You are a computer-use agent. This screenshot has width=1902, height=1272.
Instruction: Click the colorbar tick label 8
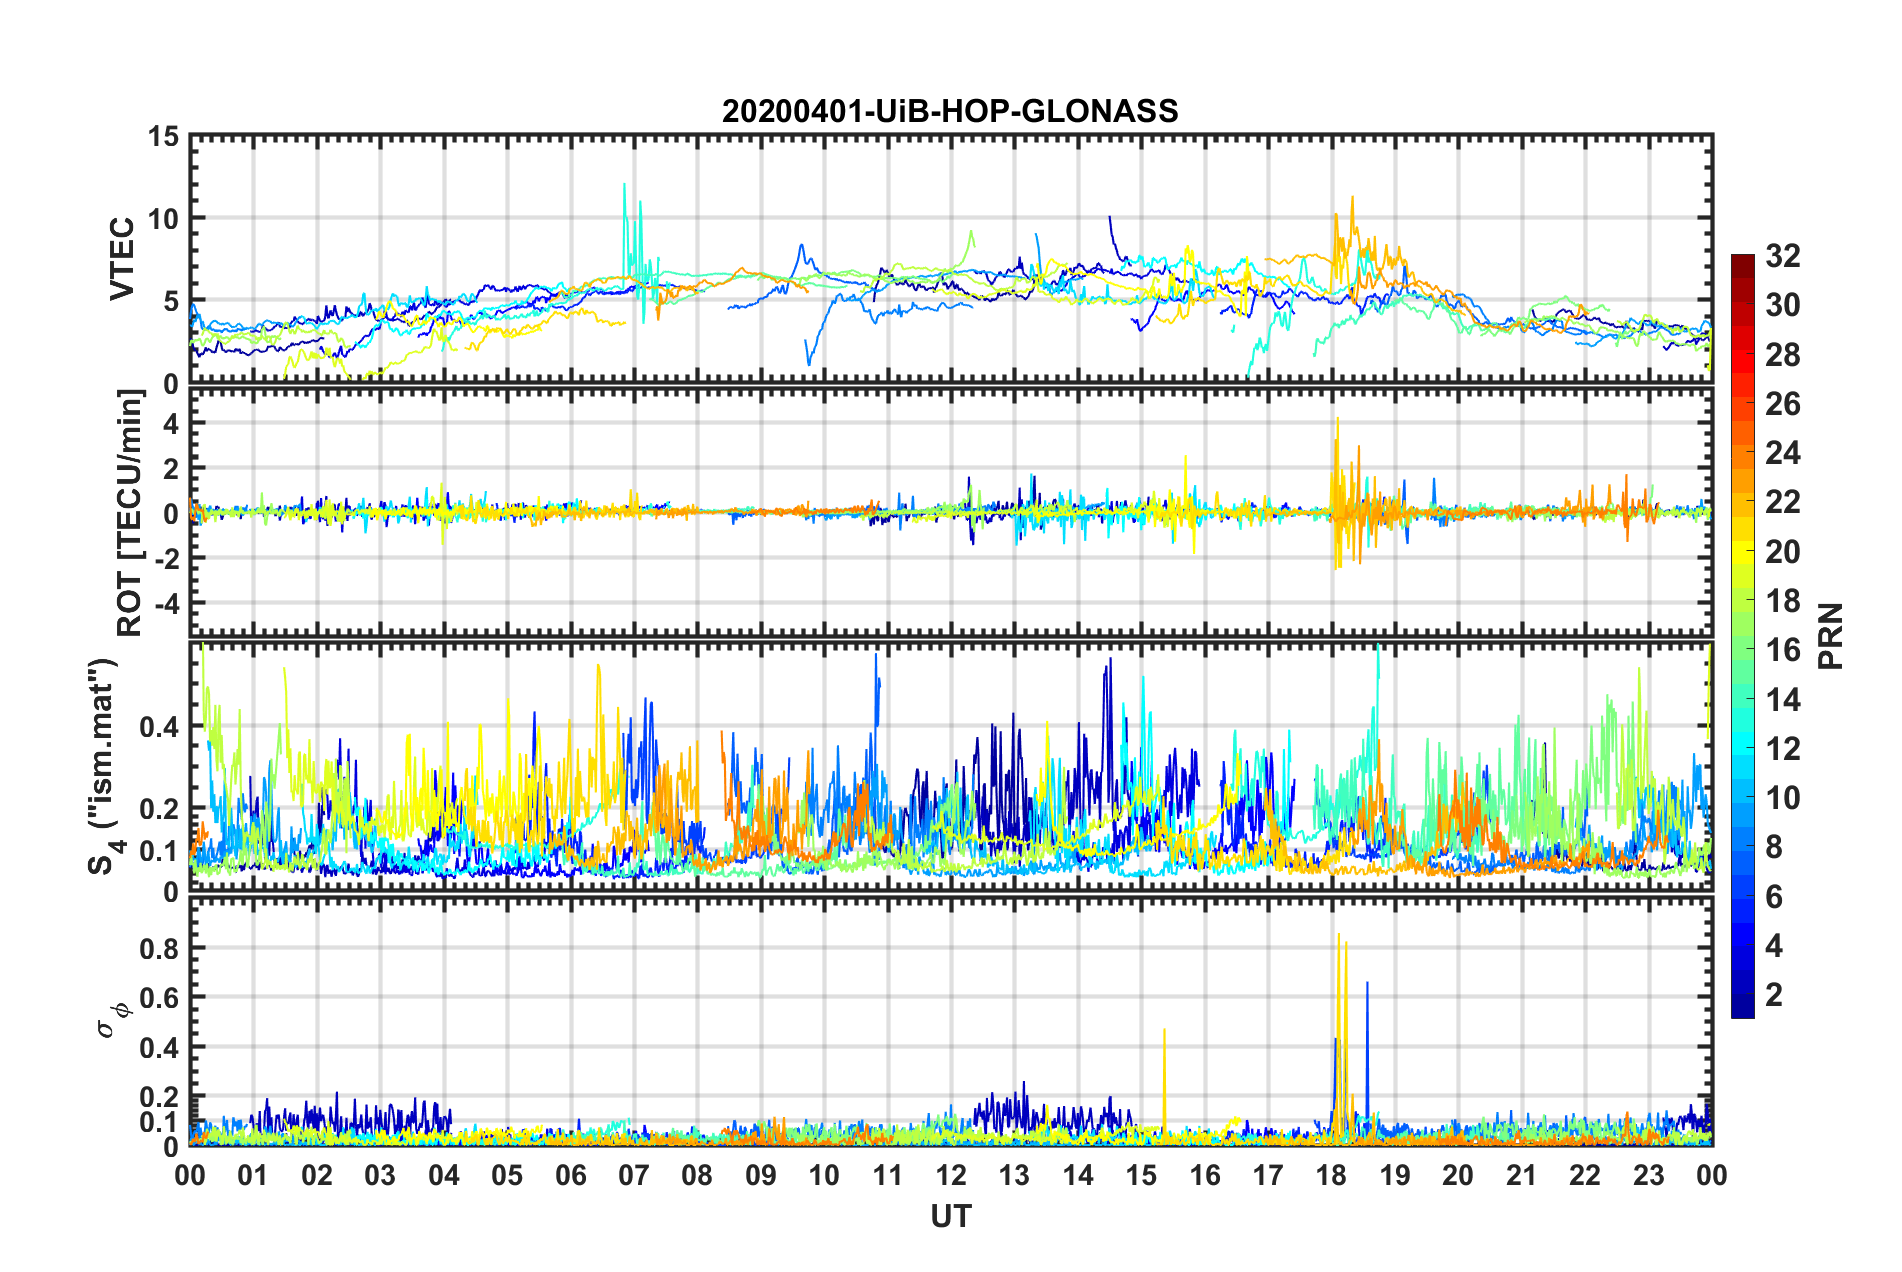[1773, 847]
